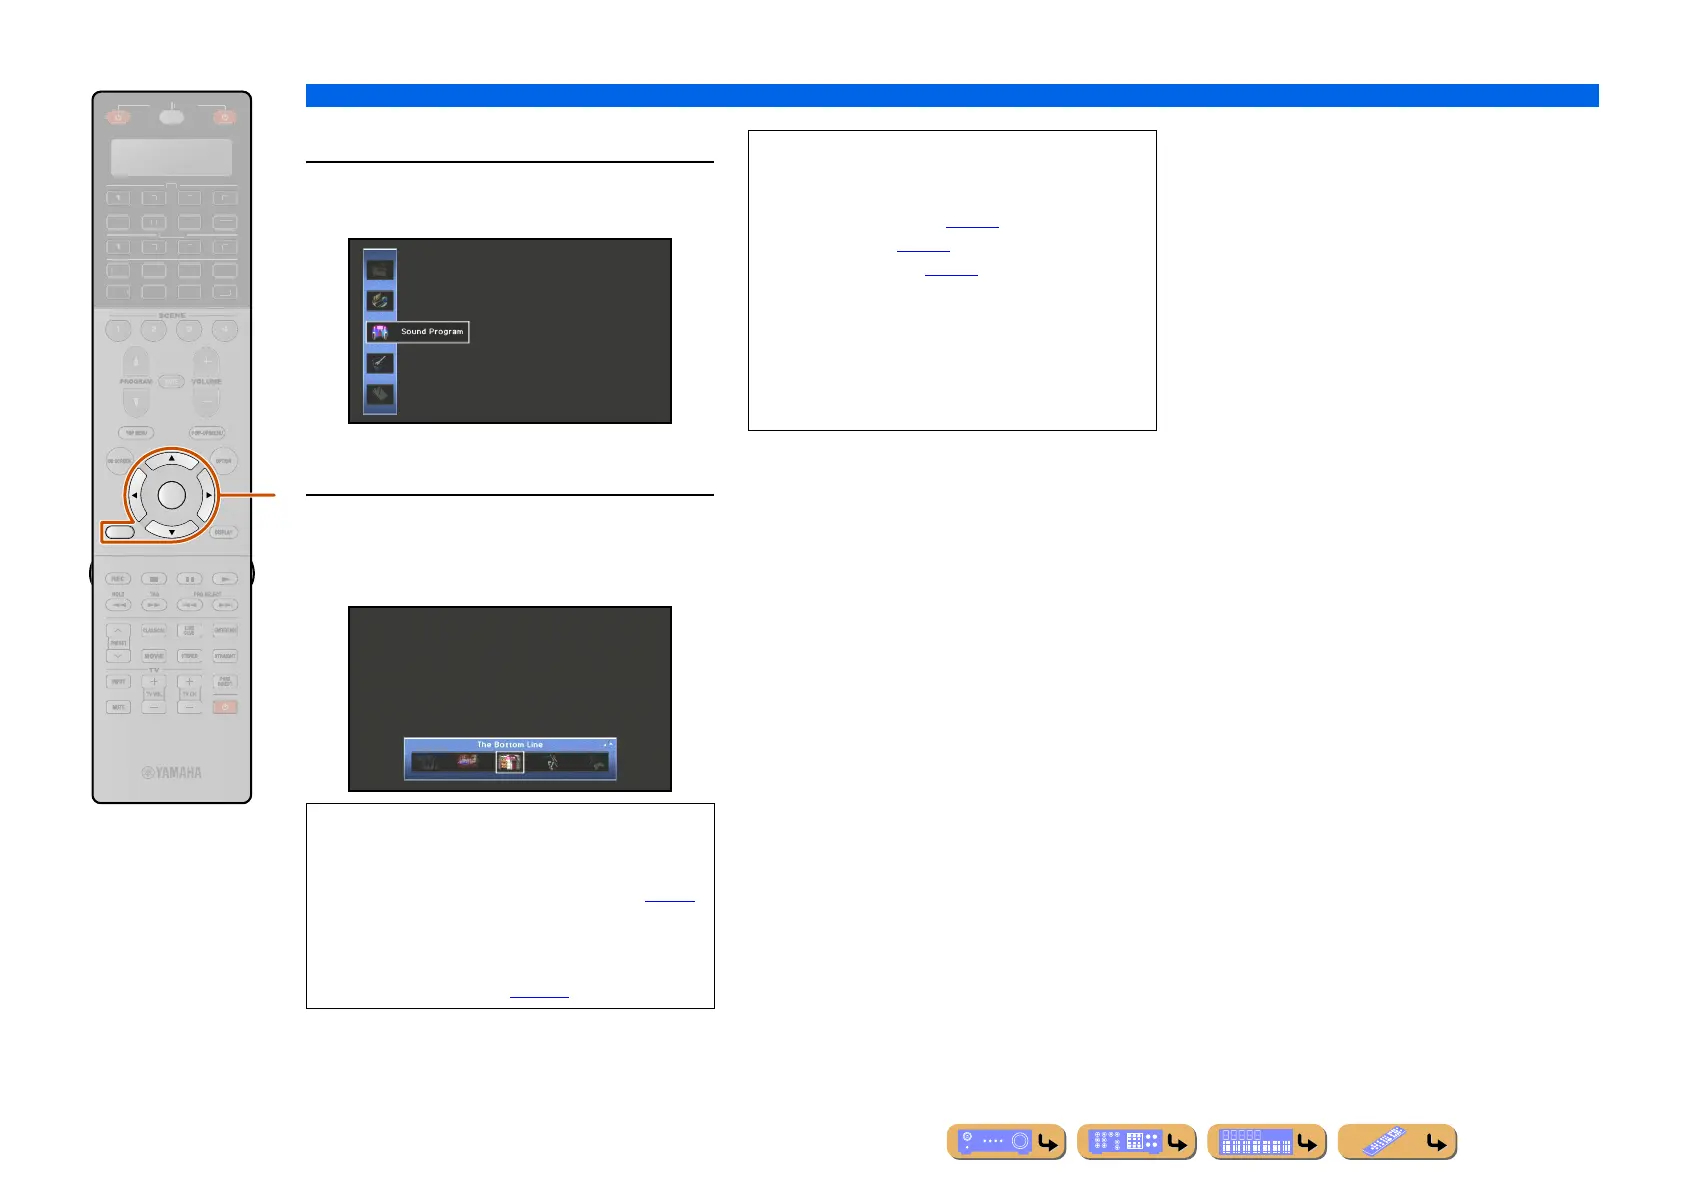Open the front display navigation shortcut
The image size is (1684, 1190).
(1266, 1141)
